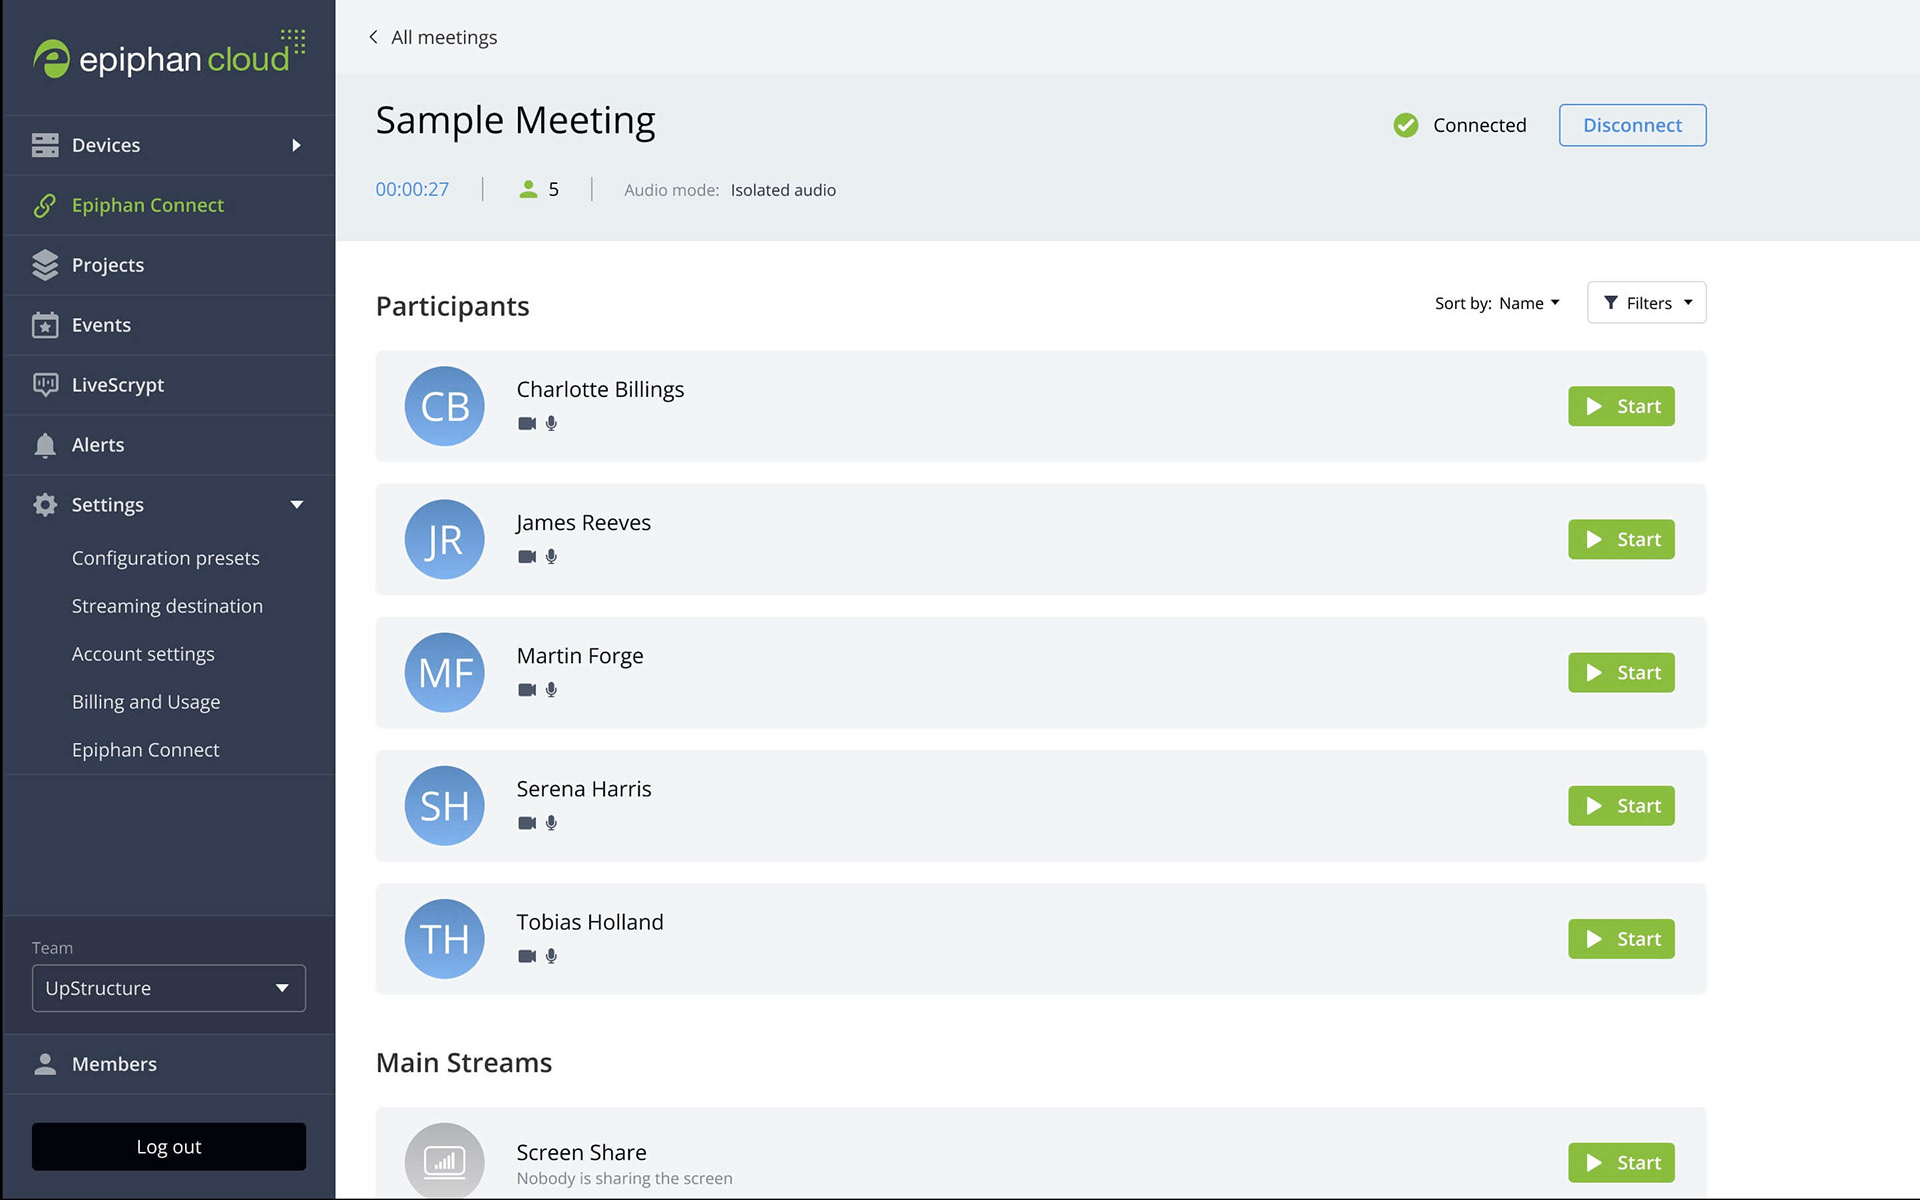
Task: Click the Disconnect button
Action: coord(1632,125)
